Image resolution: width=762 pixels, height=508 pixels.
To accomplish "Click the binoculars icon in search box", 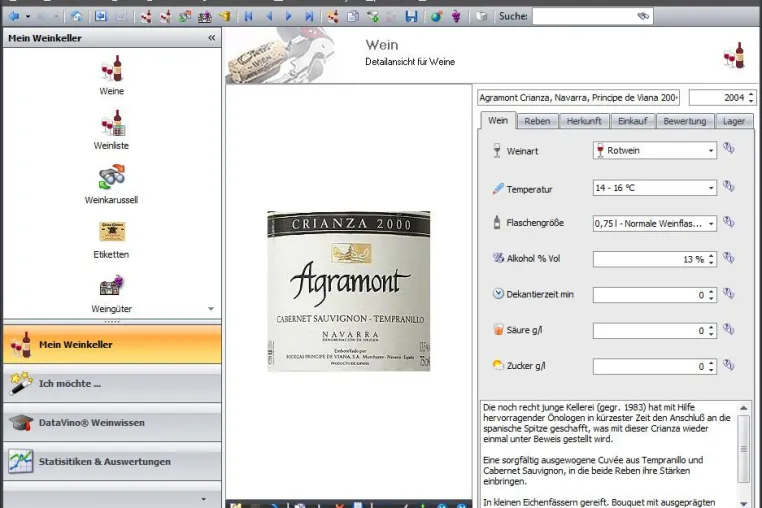I will tap(643, 16).
